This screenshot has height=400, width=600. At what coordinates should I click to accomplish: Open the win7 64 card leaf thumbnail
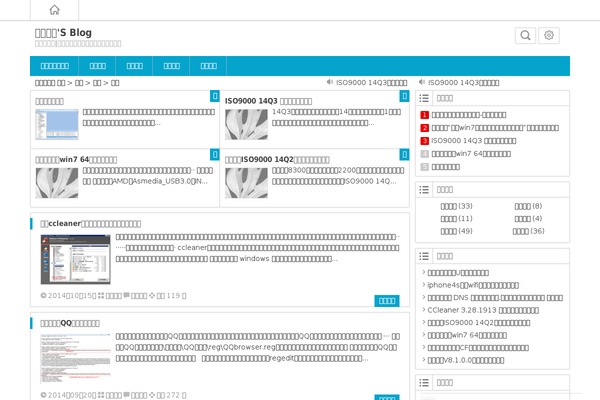click(x=57, y=183)
